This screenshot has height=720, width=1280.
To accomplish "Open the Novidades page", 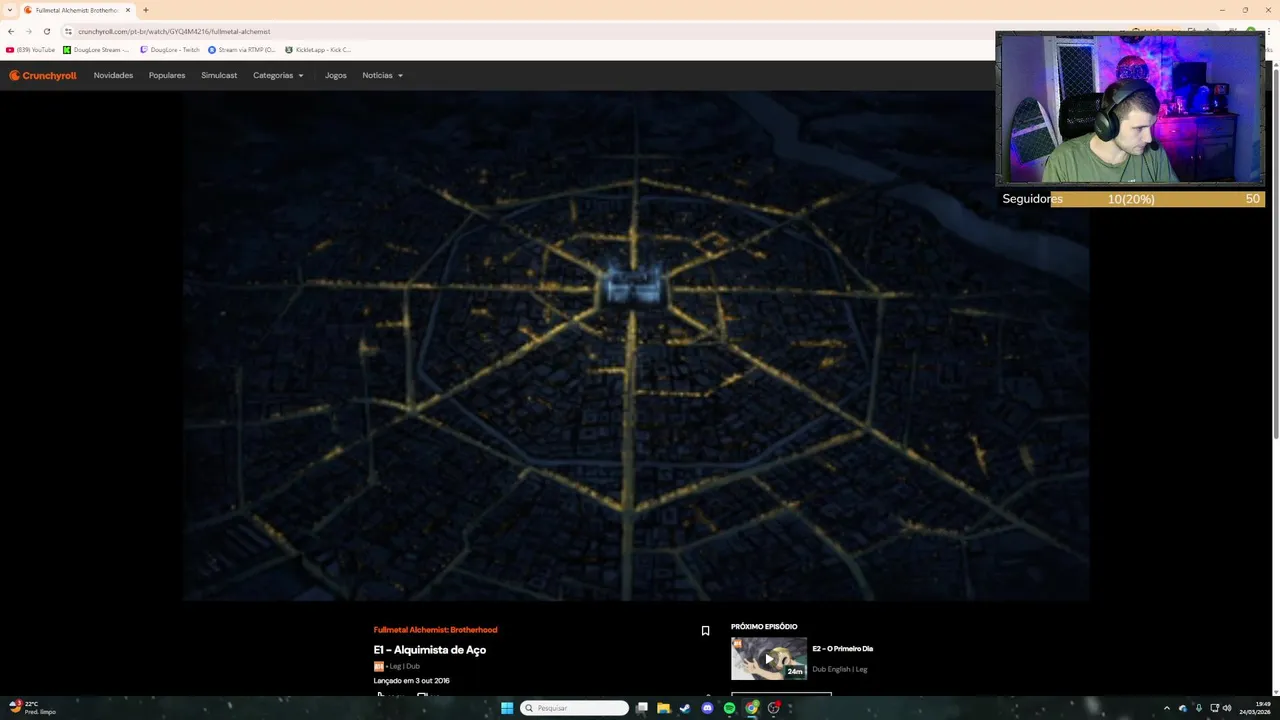I will (113, 75).
